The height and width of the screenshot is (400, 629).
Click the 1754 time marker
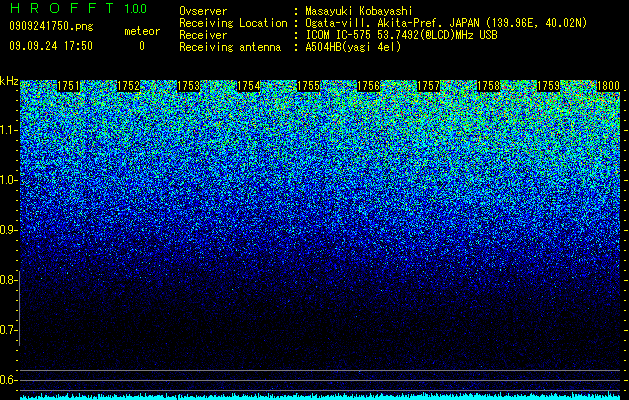249,86
